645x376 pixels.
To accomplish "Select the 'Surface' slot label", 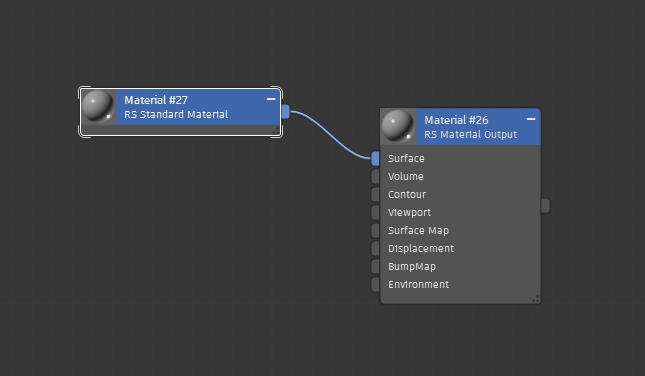I will pyautogui.click(x=406, y=158).
